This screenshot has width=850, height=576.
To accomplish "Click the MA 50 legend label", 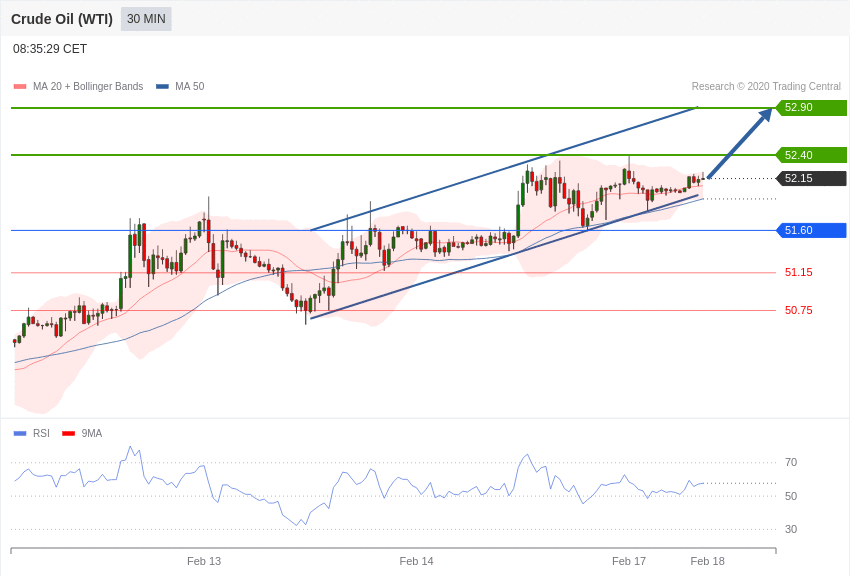I will click(190, 86).
